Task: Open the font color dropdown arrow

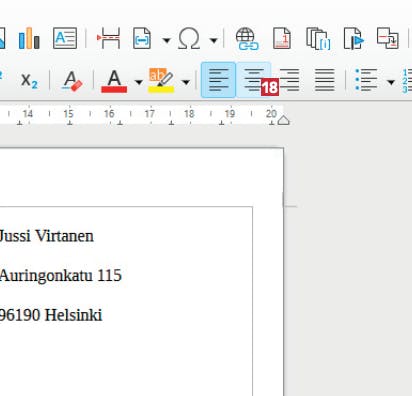Action: (139, 82)
